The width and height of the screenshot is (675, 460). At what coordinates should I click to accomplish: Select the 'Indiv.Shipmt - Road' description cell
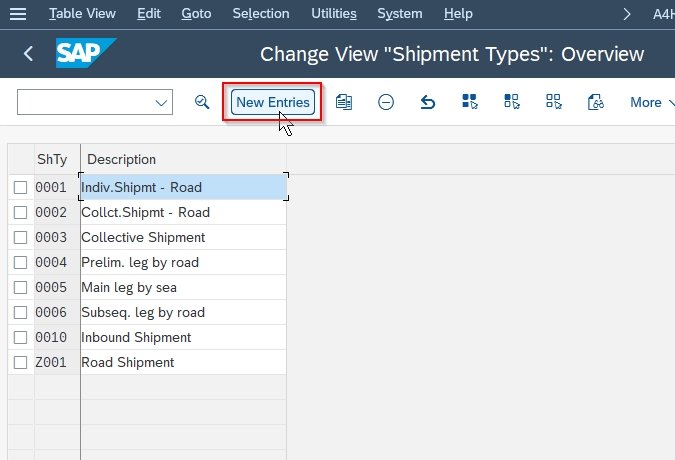pyautogui.click(x=183, y=187)
